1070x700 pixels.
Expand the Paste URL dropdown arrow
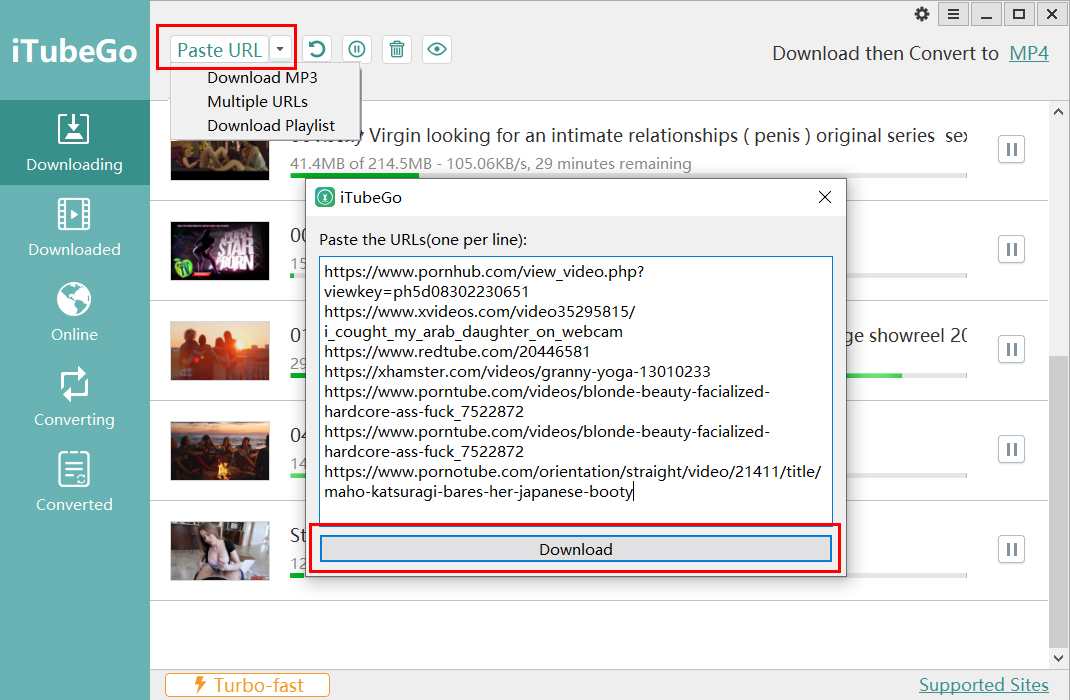[280, 50]
